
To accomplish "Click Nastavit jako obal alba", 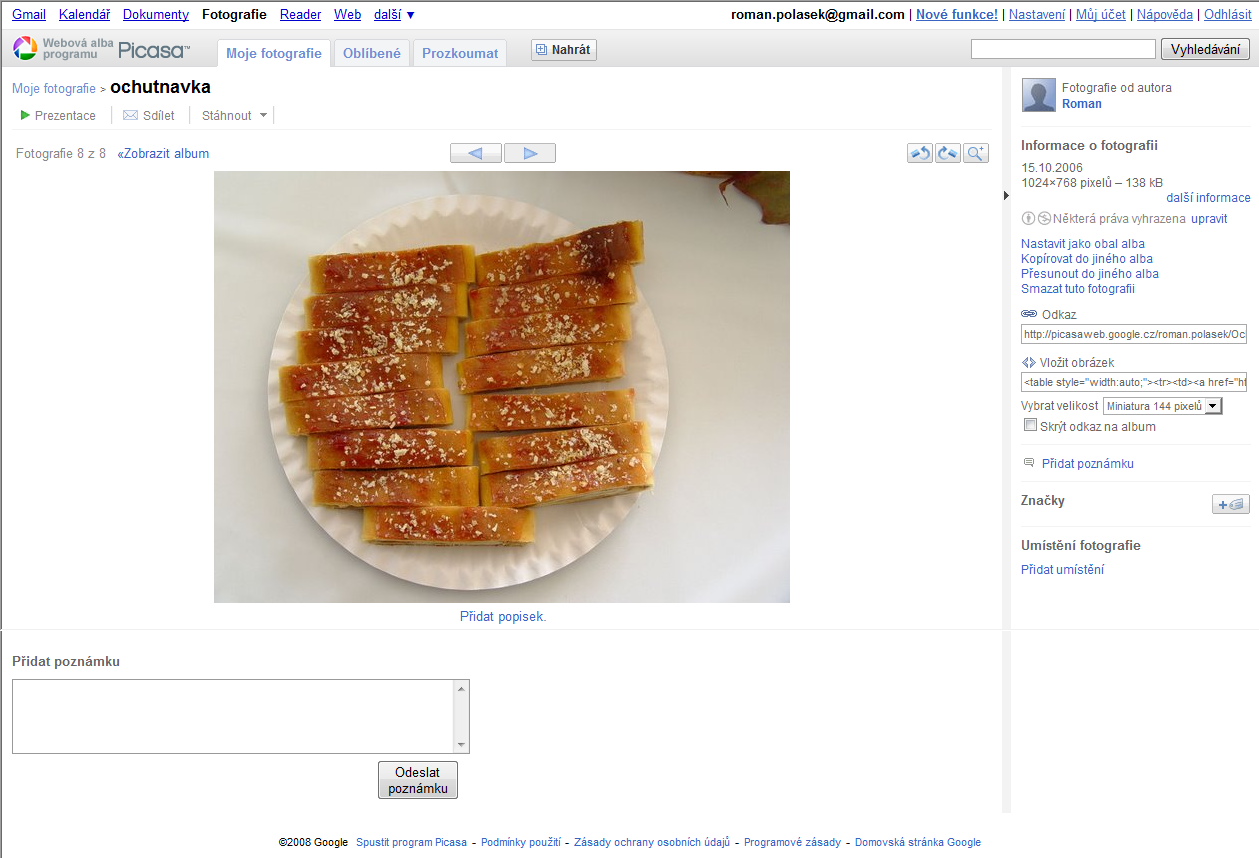I will coord(1083,244).
